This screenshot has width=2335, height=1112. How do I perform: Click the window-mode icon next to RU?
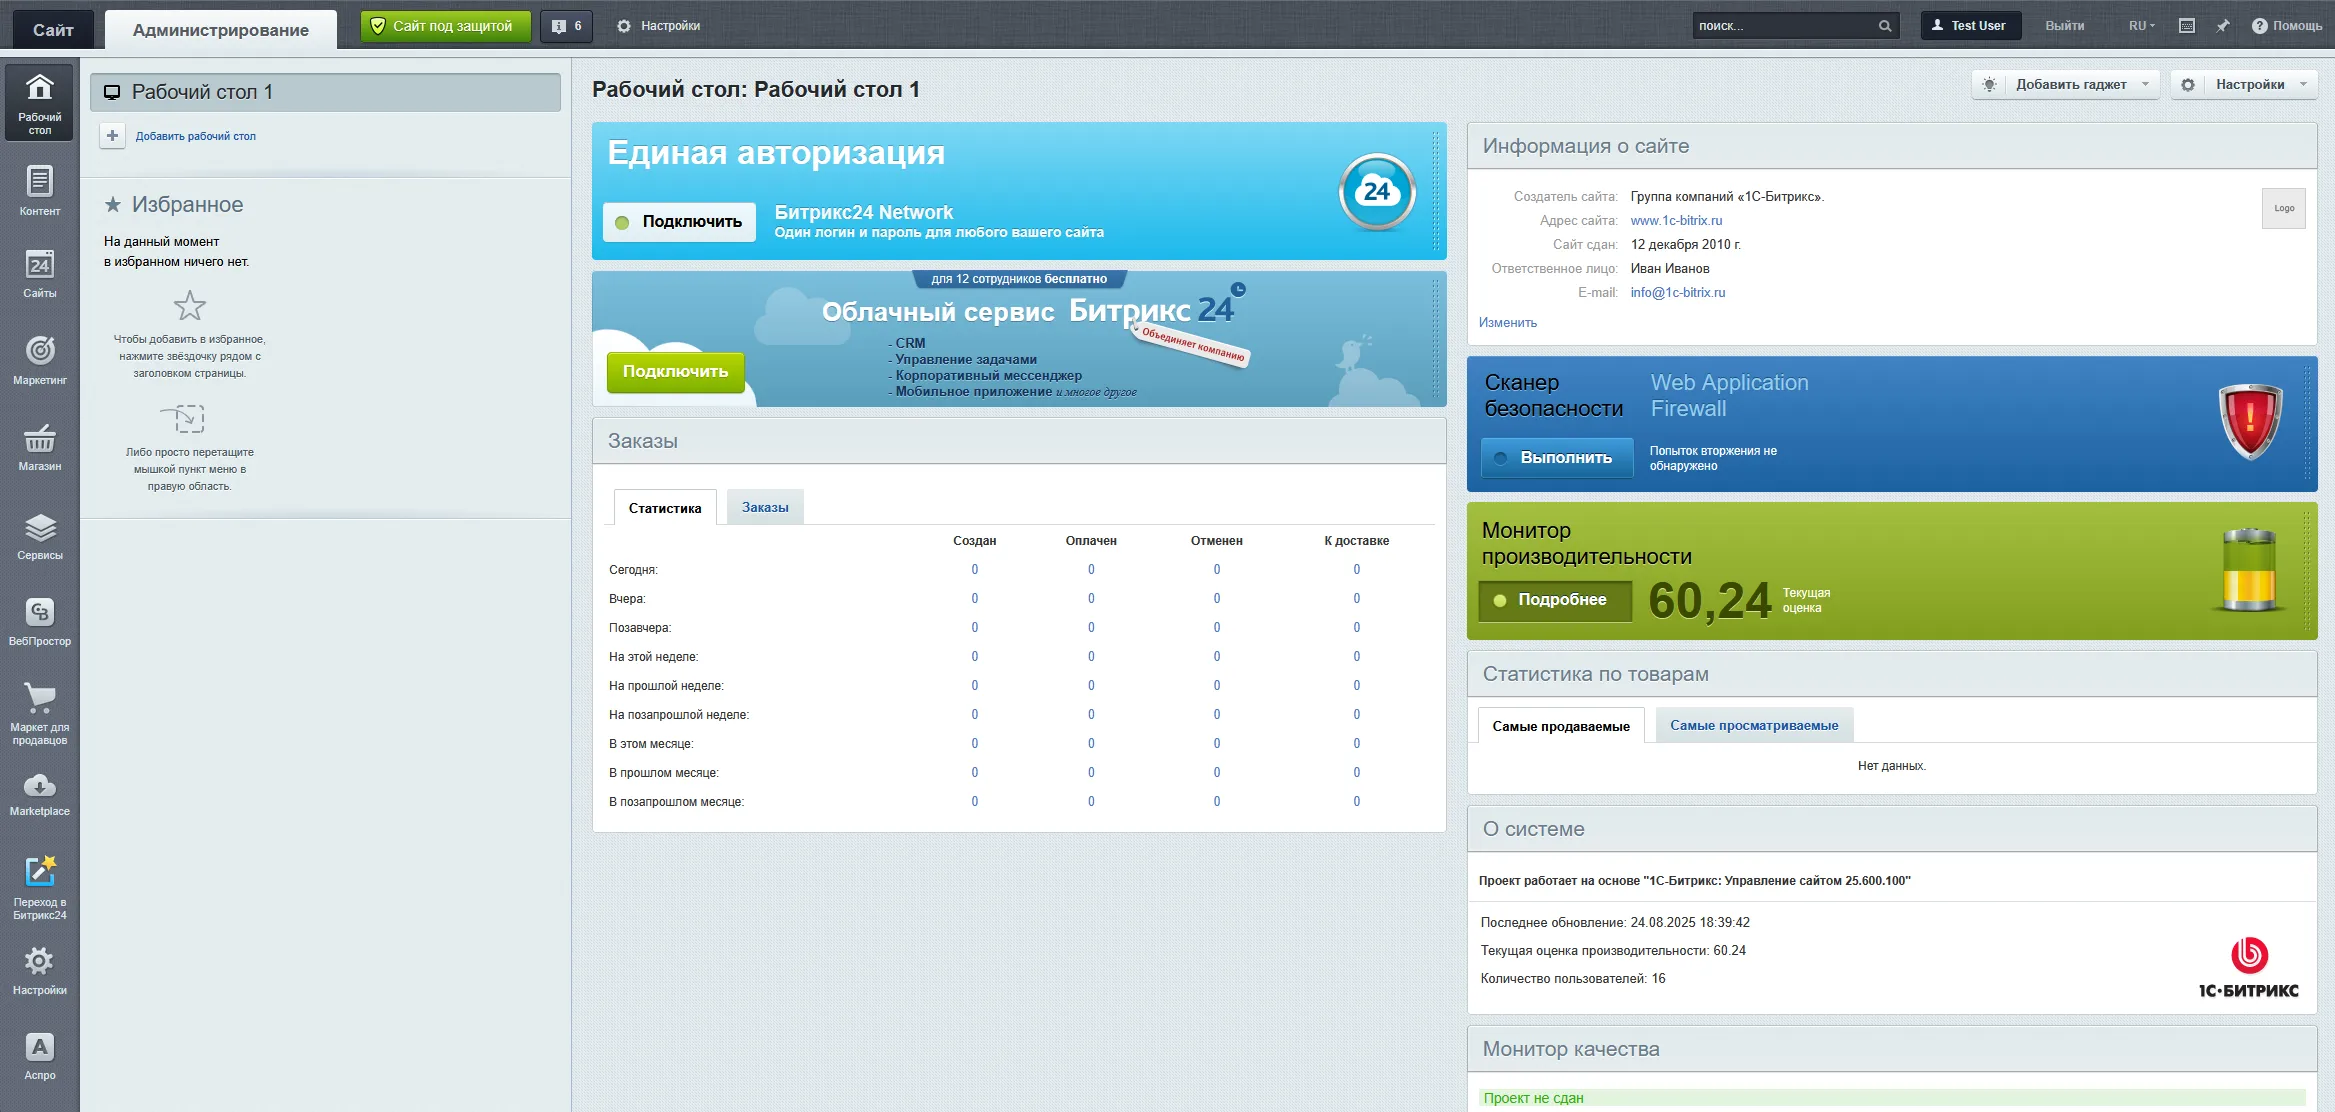click(2187, 26)
